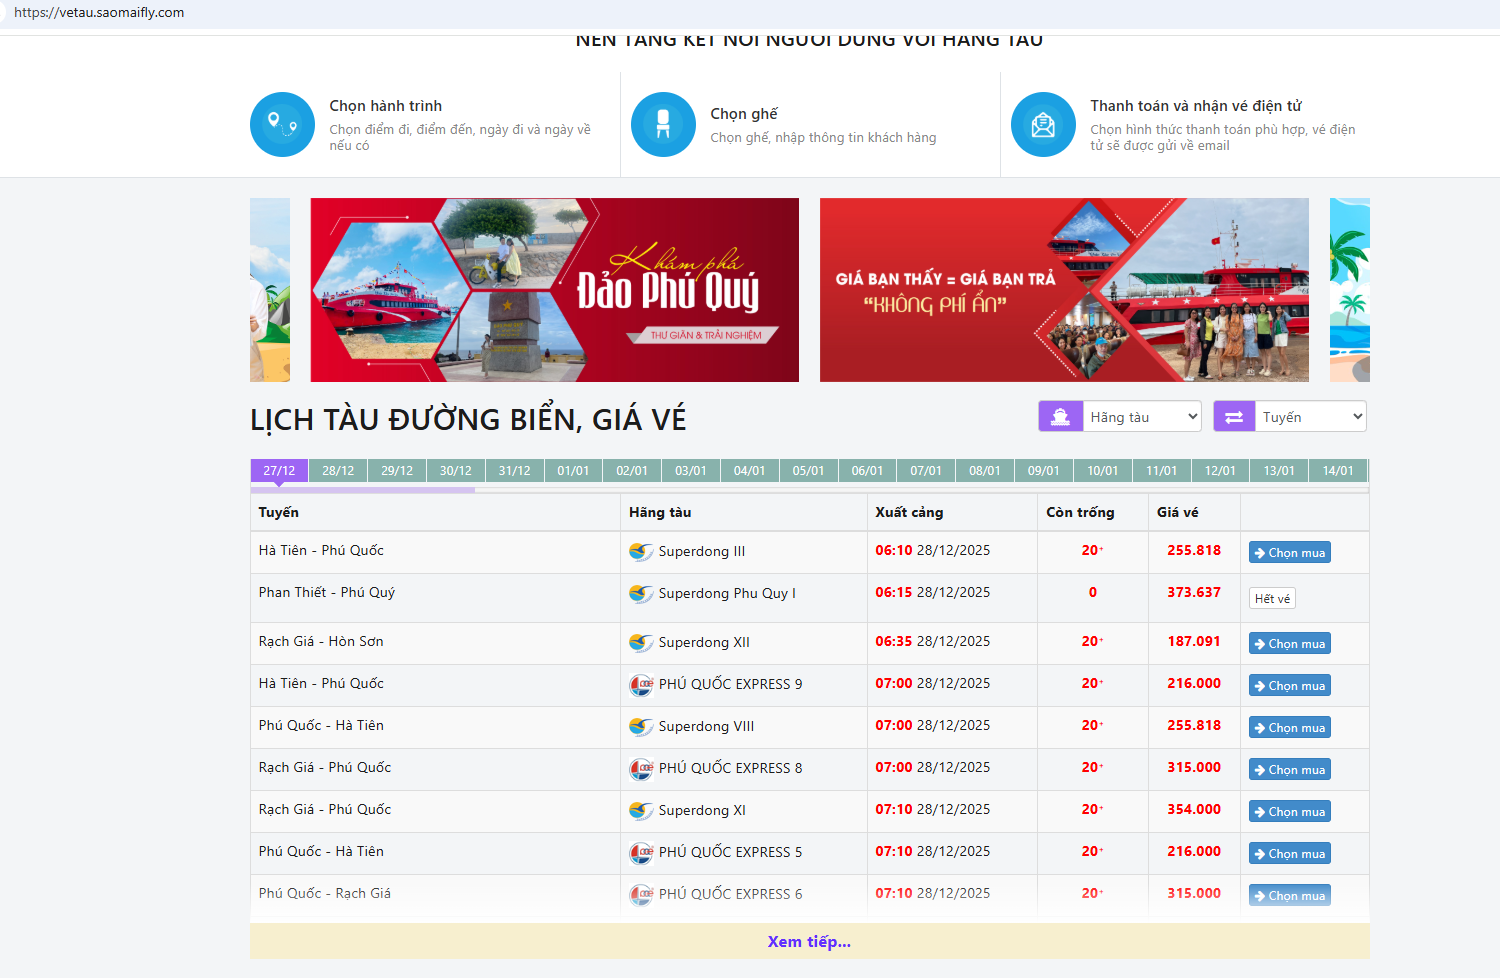Screen dimensions: 1500x978
Task: Click the e-ticket envelope icon
Action: pos(1043,125)
